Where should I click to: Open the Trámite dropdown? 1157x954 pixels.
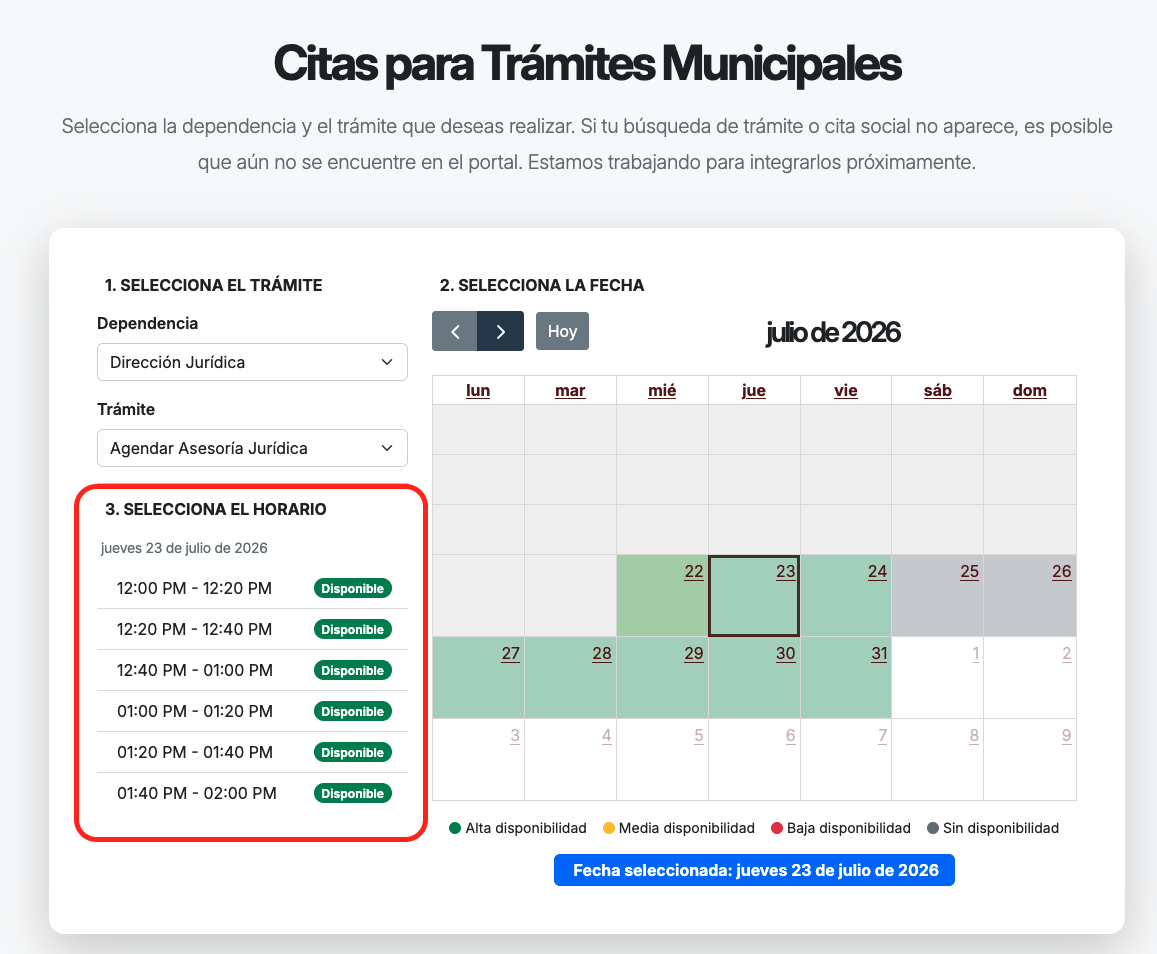(x=252, y=449)
